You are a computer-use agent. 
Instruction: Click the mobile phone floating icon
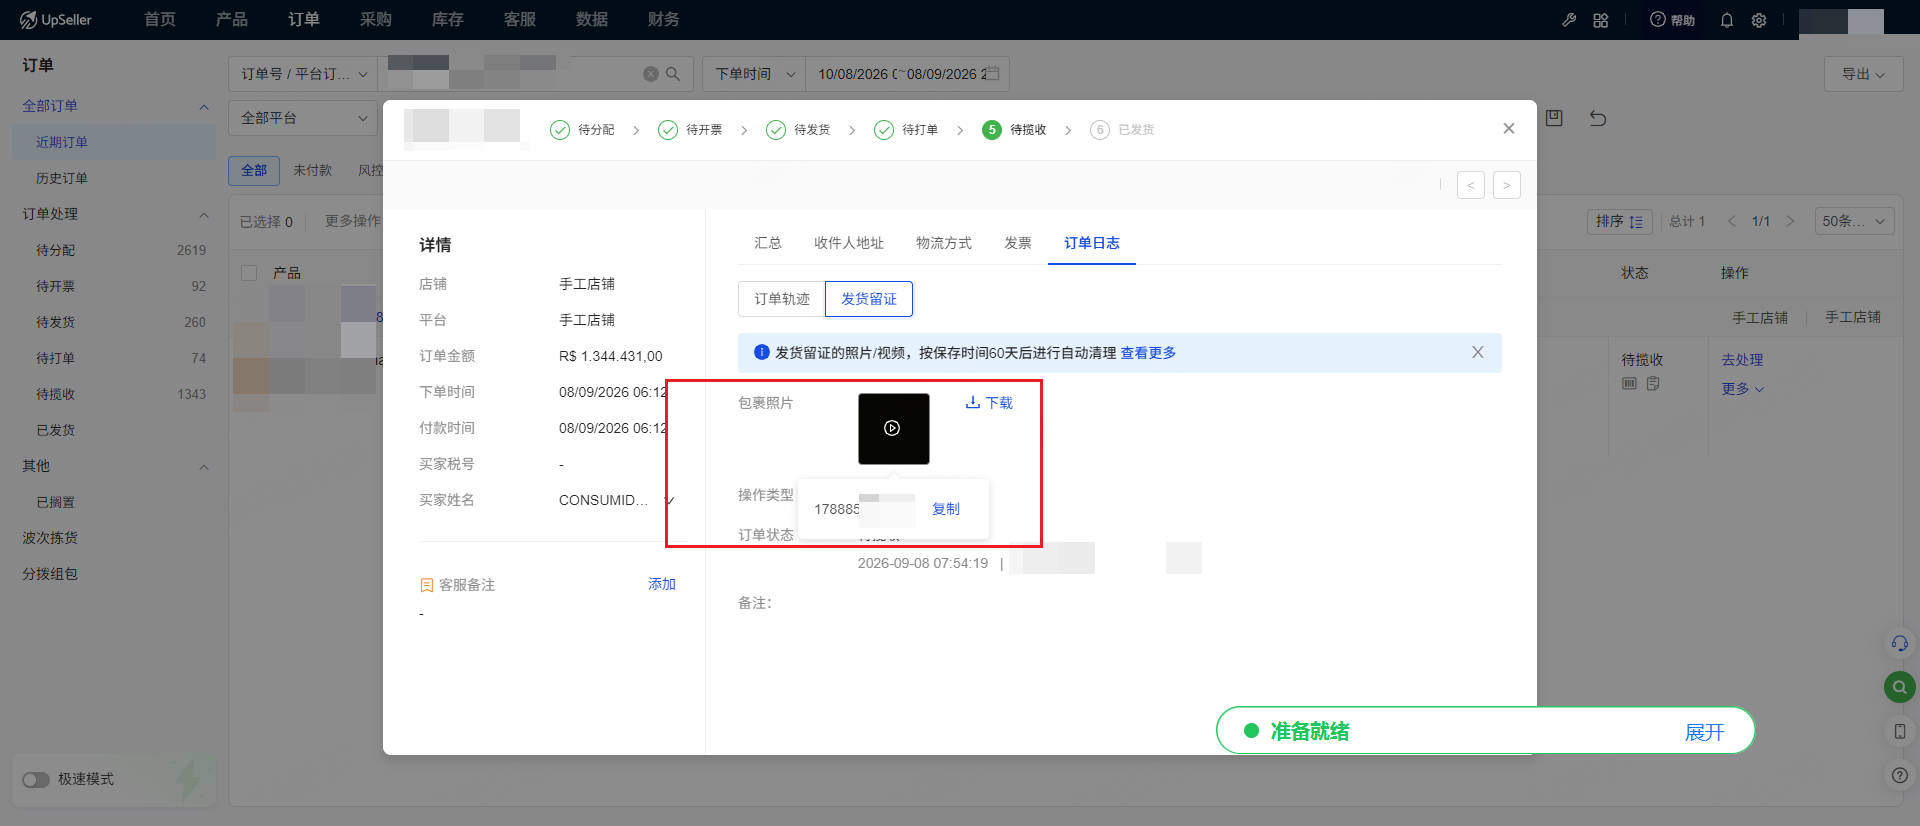click(x=1900, y=731)
